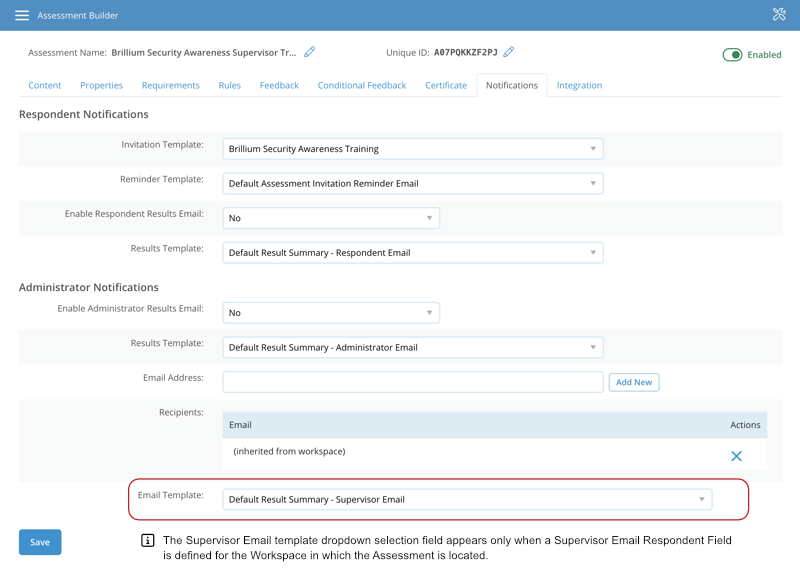Click the Unique ID value A07PQKKZF2PJ
800x574 pixels.
click(x=465, y=52)
